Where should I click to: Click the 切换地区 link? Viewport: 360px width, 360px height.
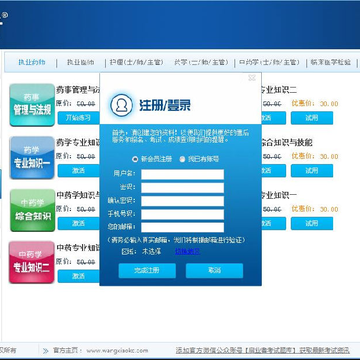pyautogui.click(x=187, y=252)
